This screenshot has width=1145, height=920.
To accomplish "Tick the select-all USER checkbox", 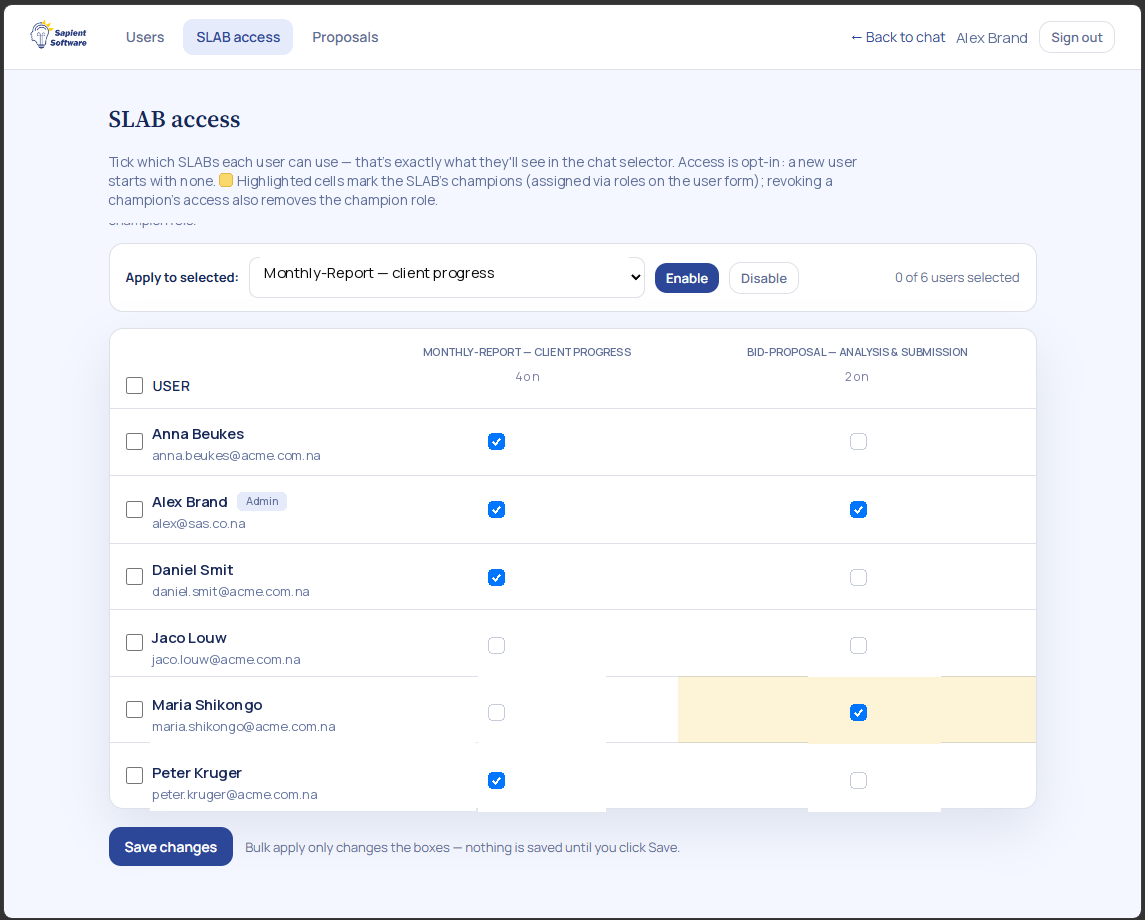I will click(x=134, y=386).
